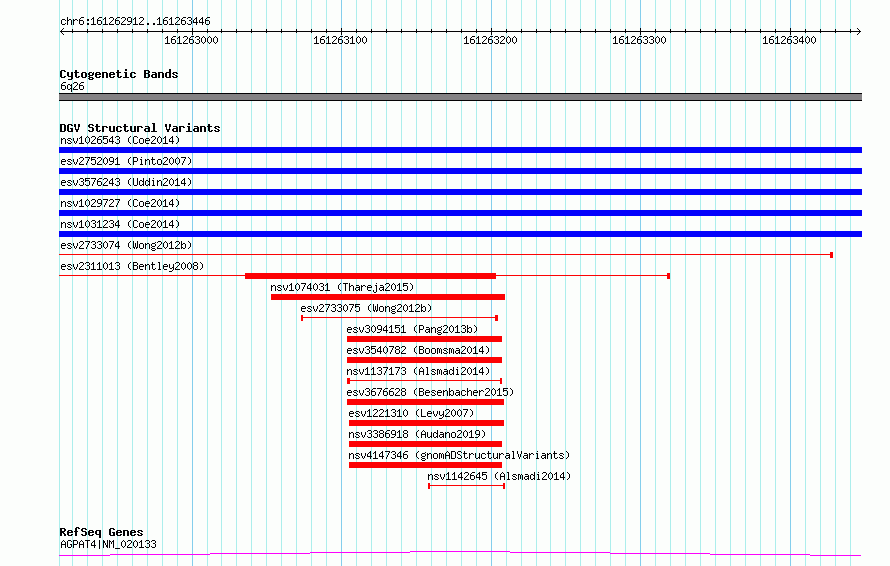
Task: Select the blue bar under esv3576243
Action: click(460, 192)
